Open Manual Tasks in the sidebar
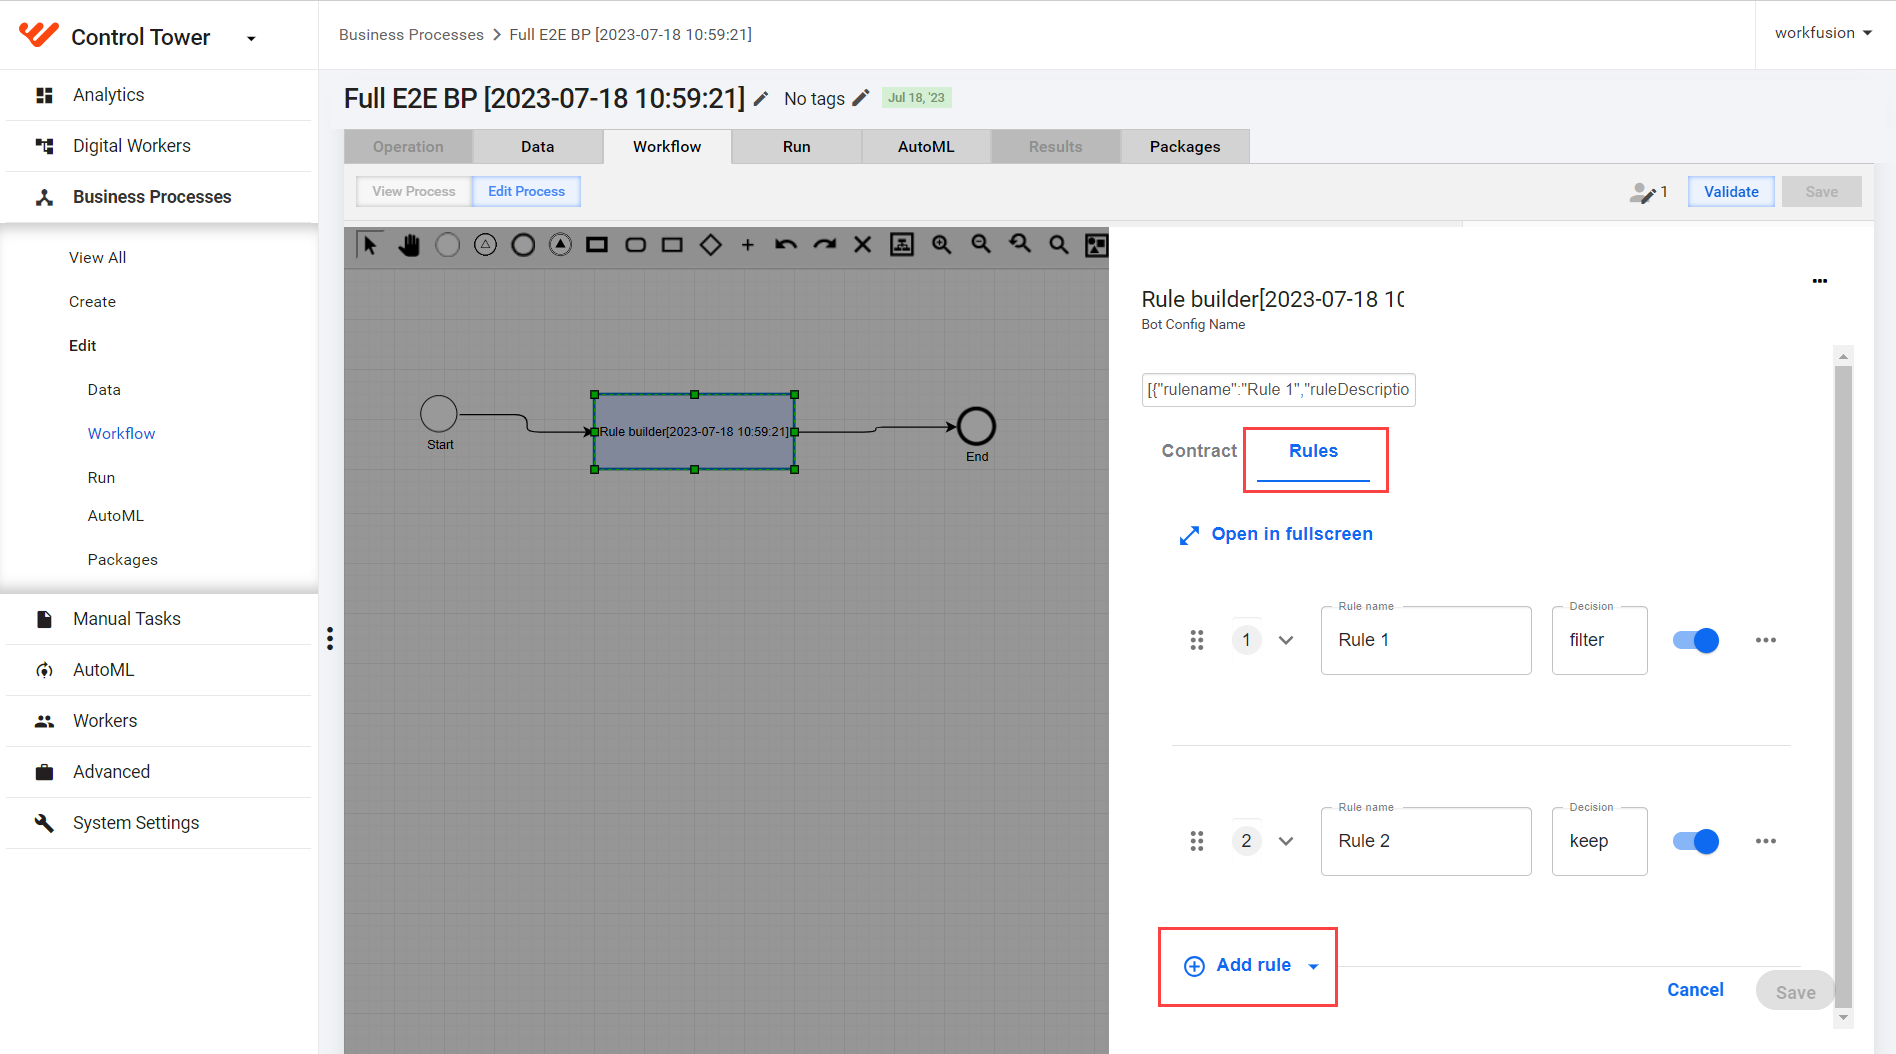Viewport: 1896px width, 1054px height. (126, 619)
